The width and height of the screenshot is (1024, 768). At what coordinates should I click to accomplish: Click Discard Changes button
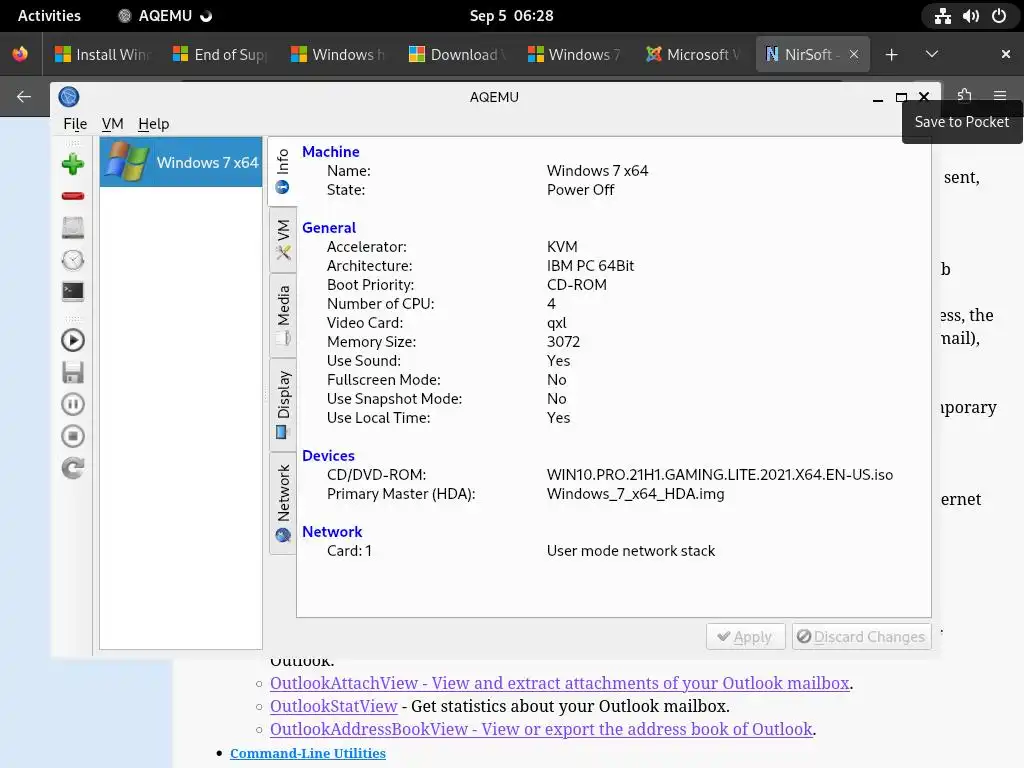(861, 637)
